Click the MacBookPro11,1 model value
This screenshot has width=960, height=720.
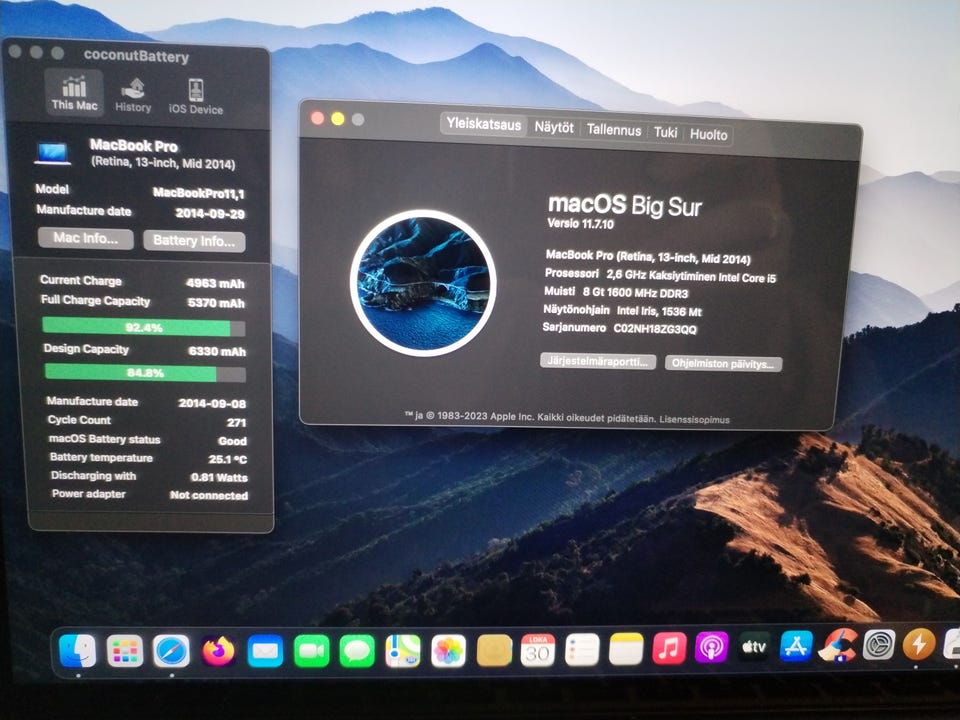point(198,193)
